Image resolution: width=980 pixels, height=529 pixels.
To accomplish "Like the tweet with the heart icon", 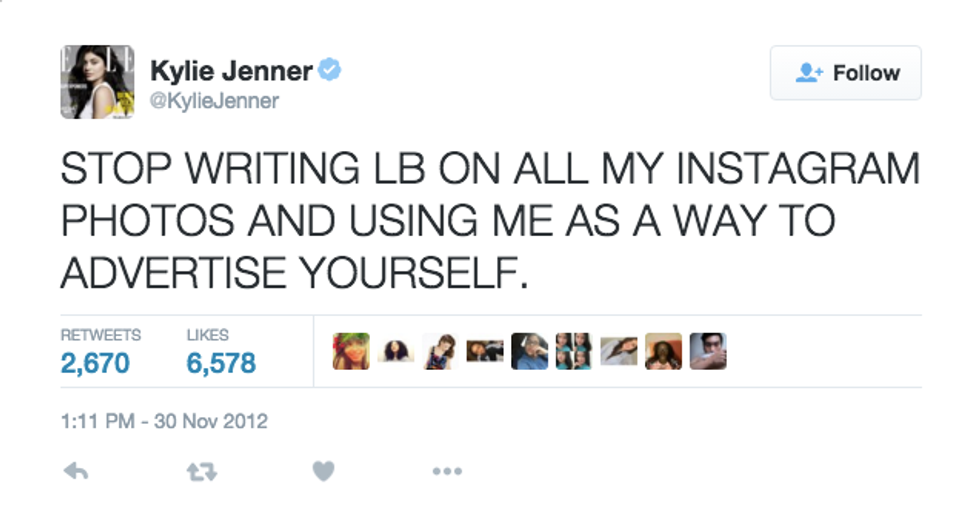I will click(323, 470).
